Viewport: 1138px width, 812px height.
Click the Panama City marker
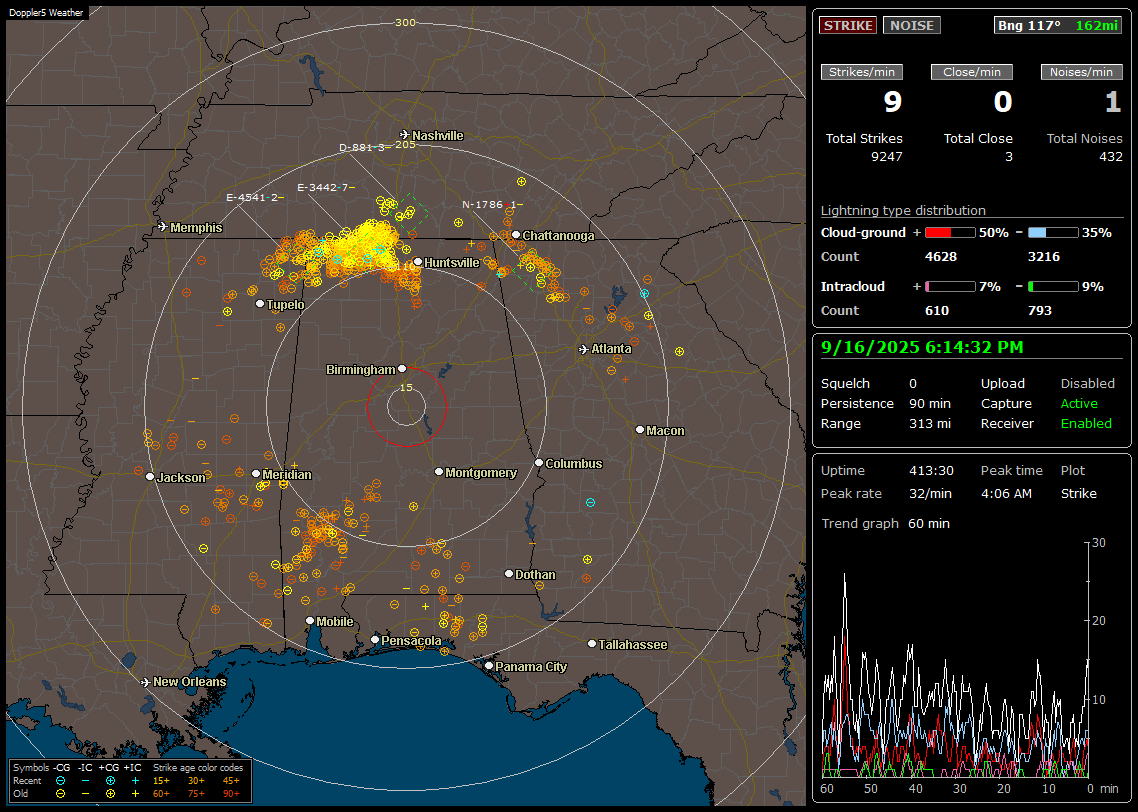[488, 665]
